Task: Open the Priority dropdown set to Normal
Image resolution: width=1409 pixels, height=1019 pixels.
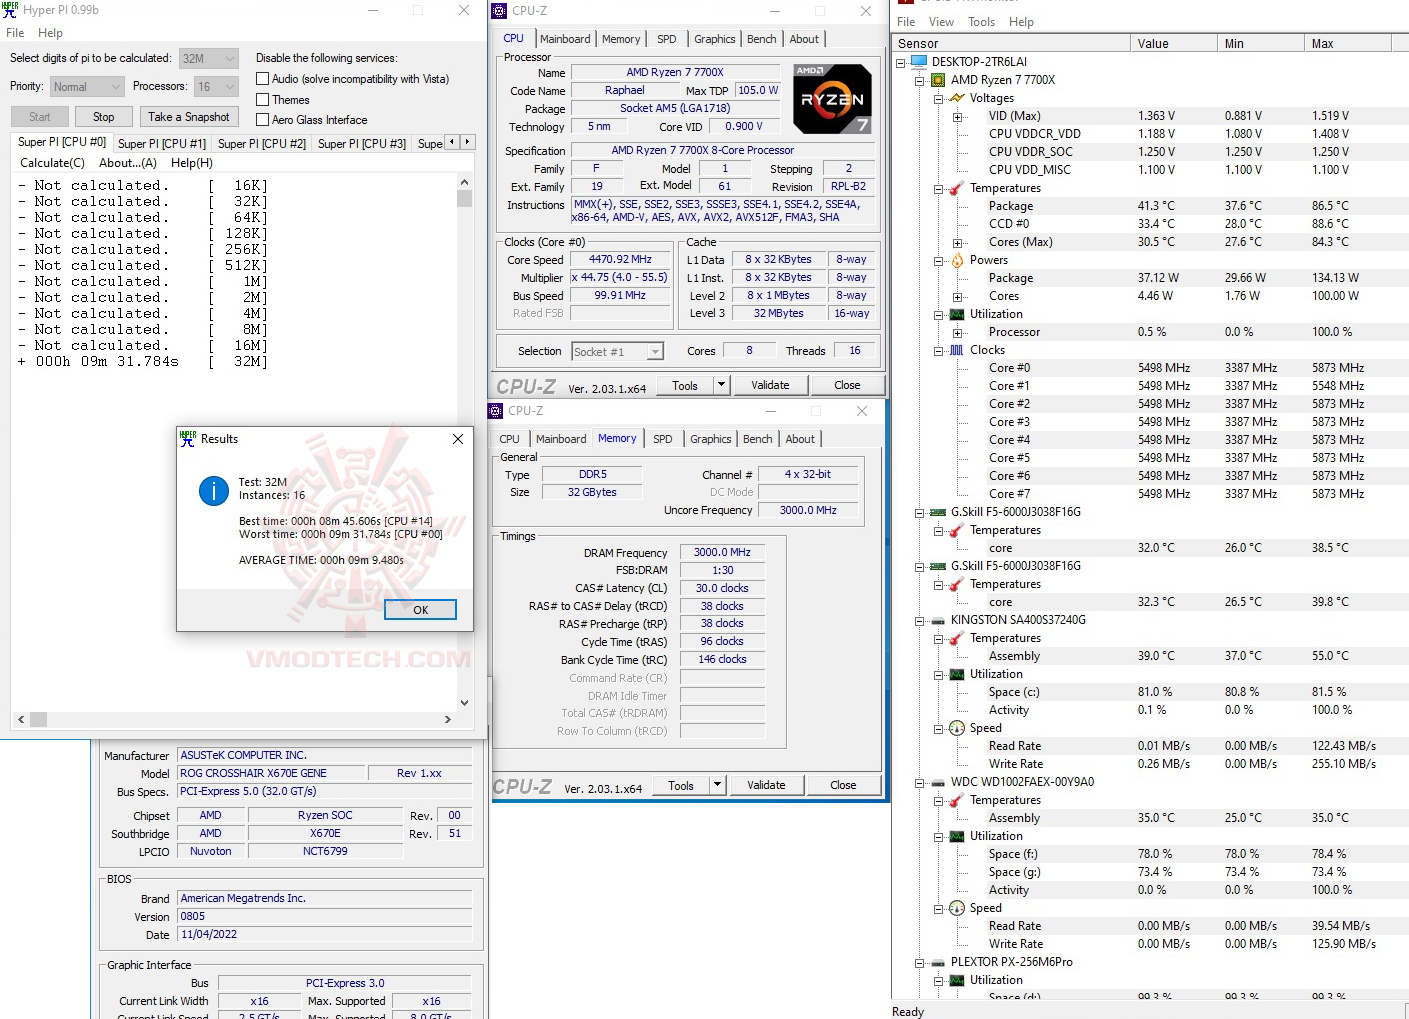Action: (87, 87)
